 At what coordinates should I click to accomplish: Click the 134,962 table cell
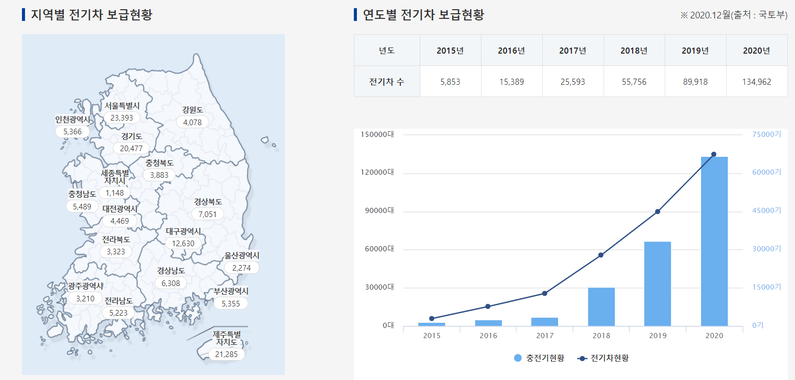pos(756,81)
